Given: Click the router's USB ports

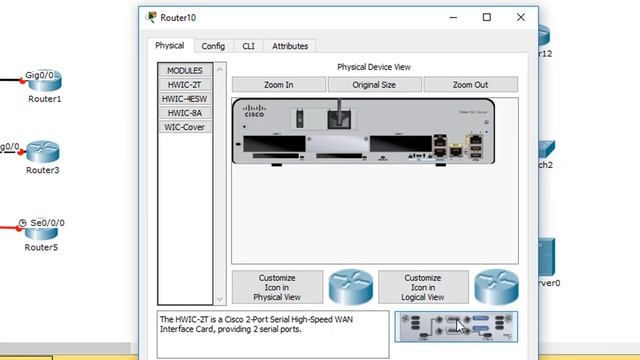Looking at the screenshot, I should point(476,151).
